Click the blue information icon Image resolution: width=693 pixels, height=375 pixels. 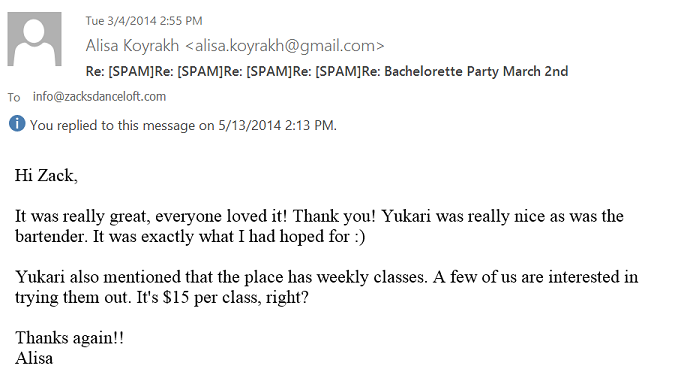(17, 123)
